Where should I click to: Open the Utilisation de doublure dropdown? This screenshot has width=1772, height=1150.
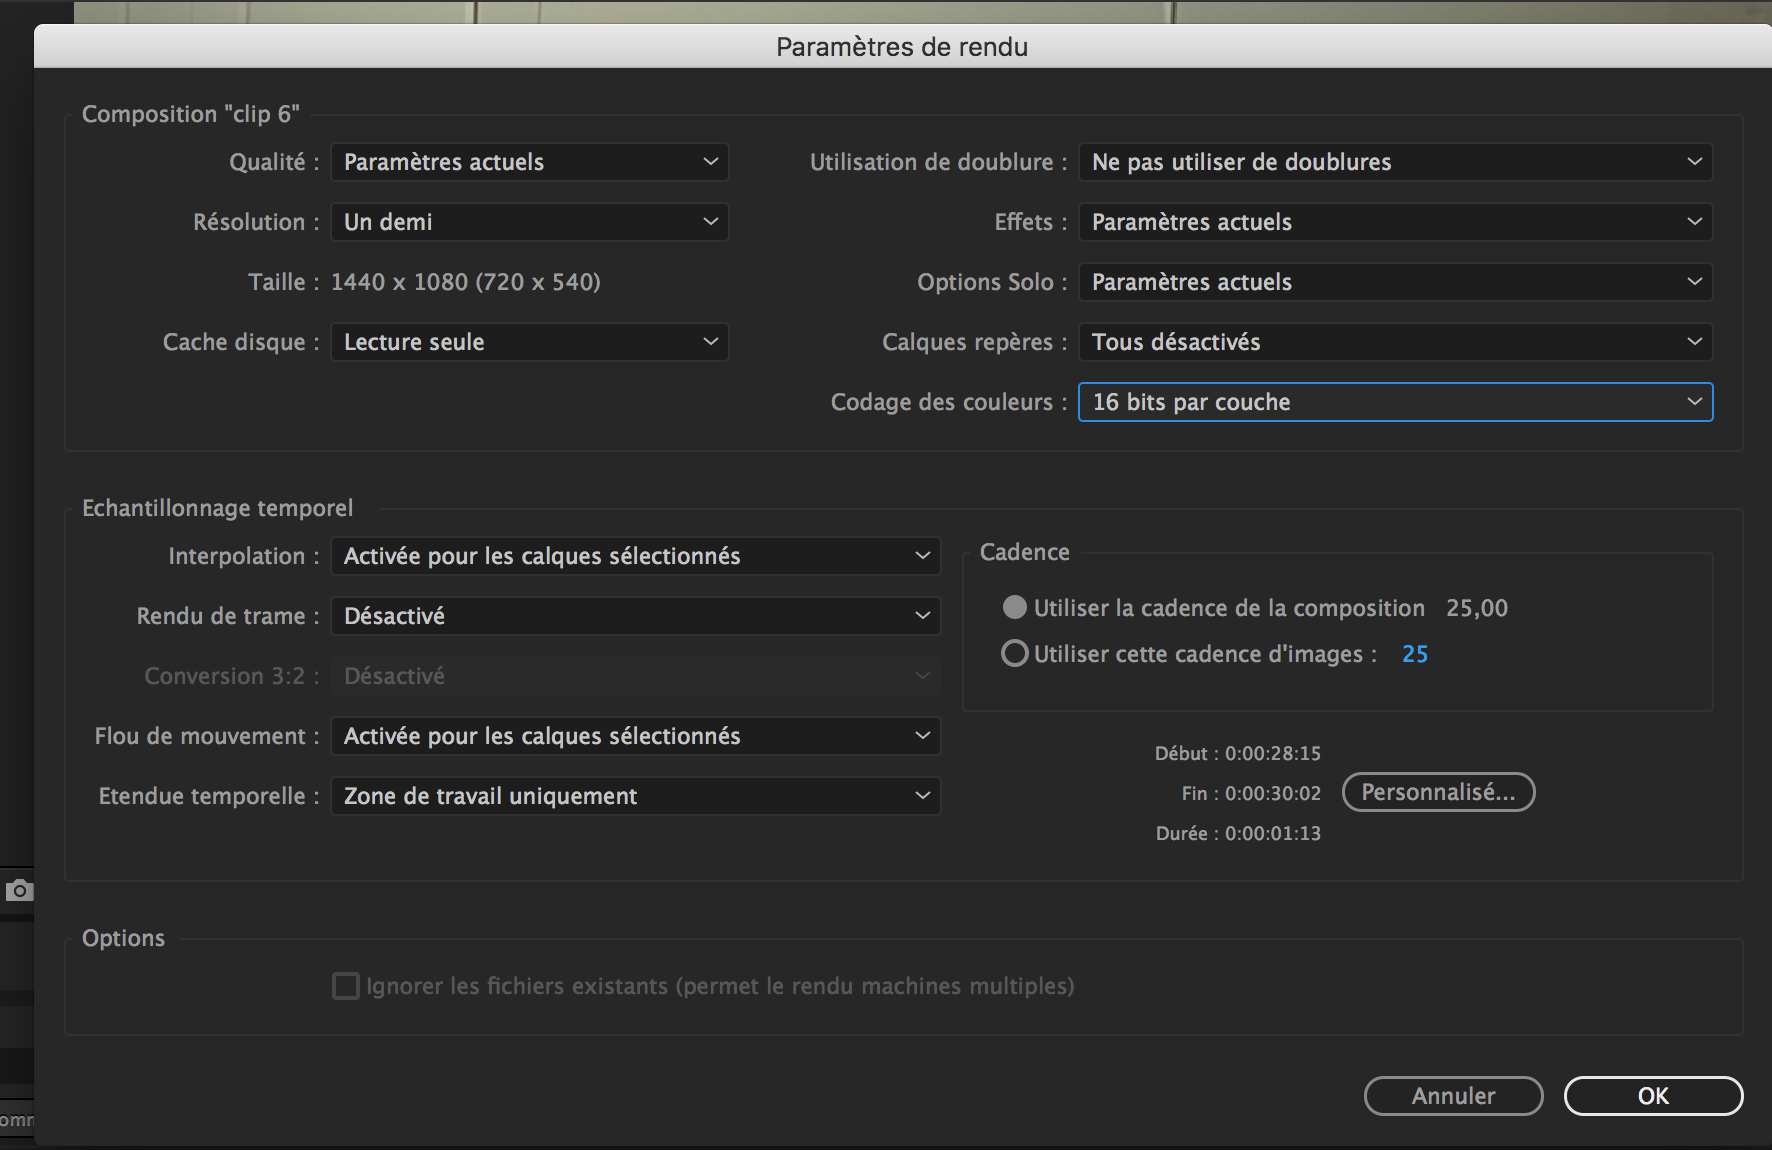click(1395, 162)
